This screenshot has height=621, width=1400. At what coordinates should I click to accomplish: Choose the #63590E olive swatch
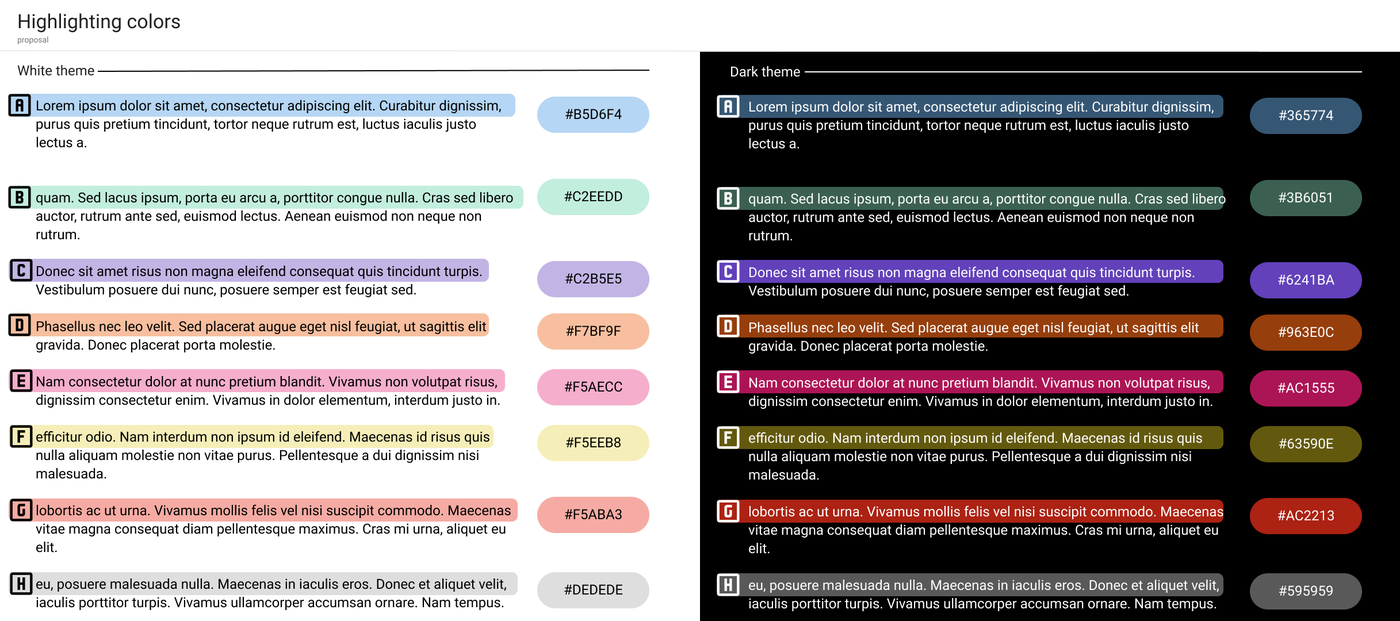tap(1306, 444)
